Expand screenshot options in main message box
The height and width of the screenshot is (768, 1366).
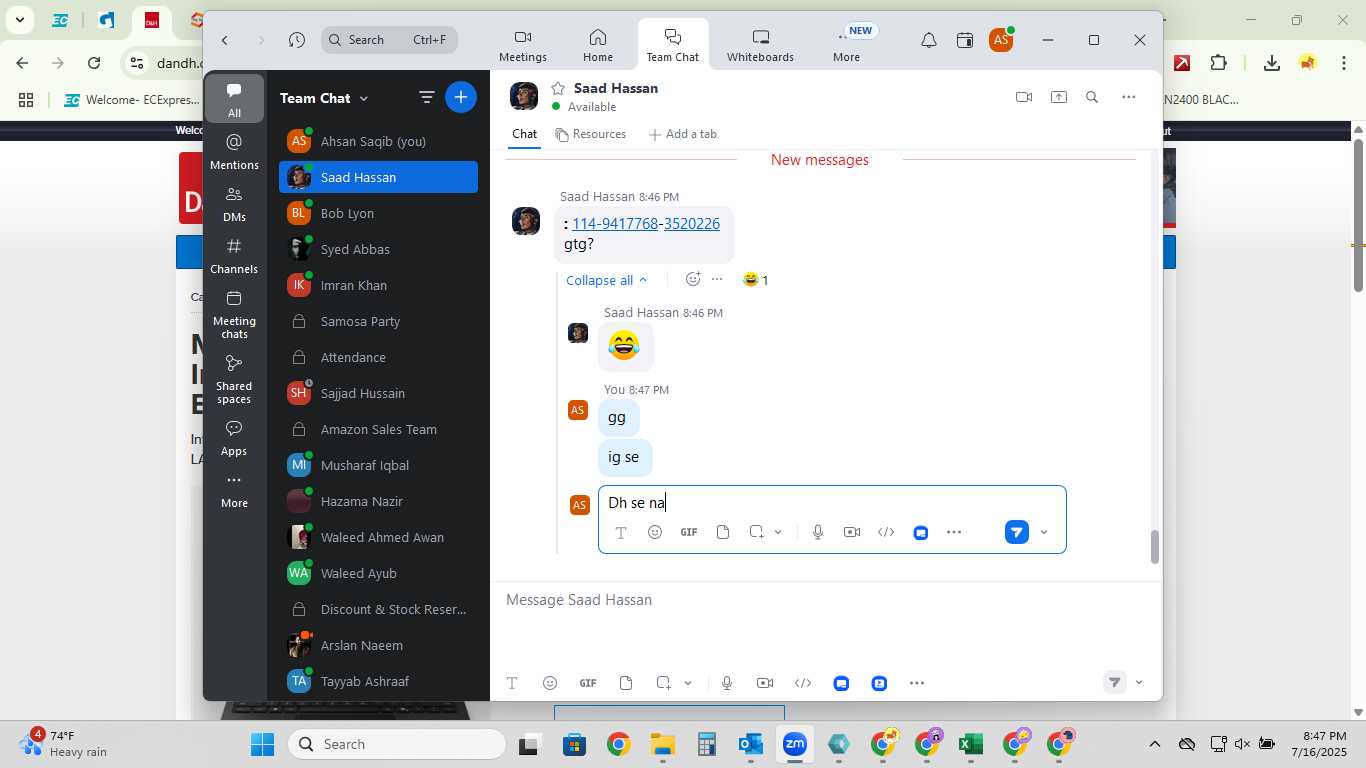(x=688, y=683)
